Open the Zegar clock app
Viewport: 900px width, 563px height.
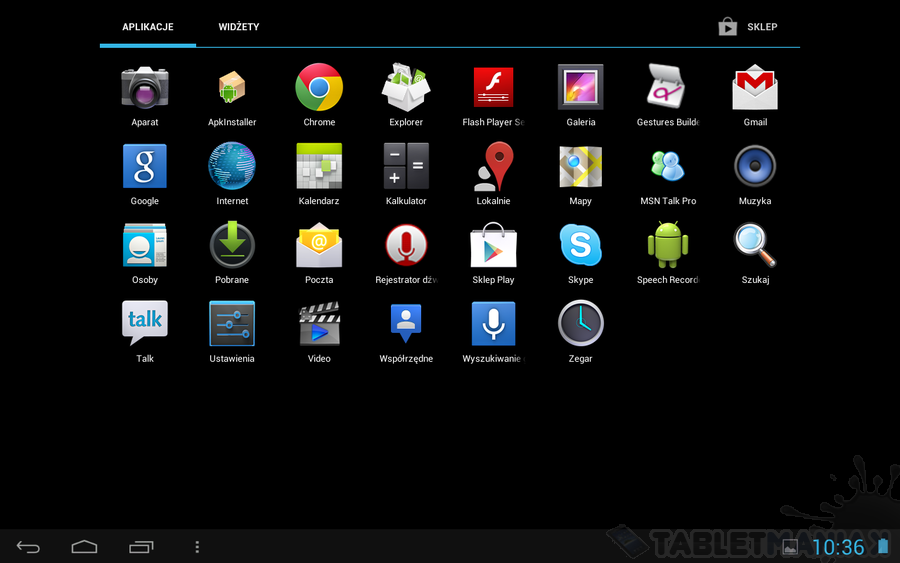[580, 324]
